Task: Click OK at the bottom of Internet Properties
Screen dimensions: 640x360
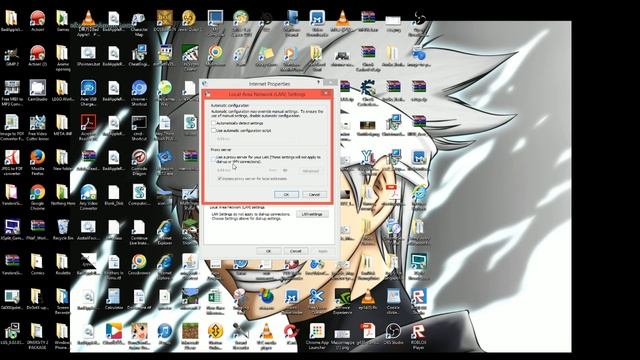Action: [268, 251]
